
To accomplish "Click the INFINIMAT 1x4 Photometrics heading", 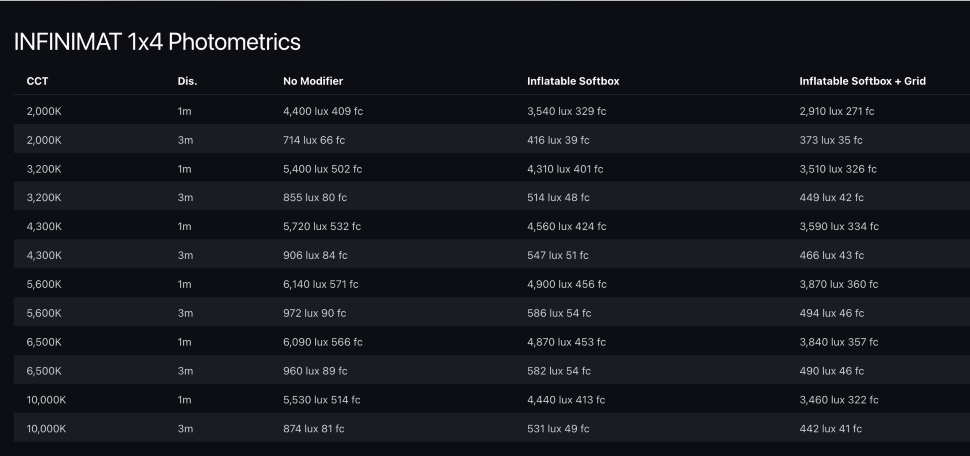I will (157, 42).
